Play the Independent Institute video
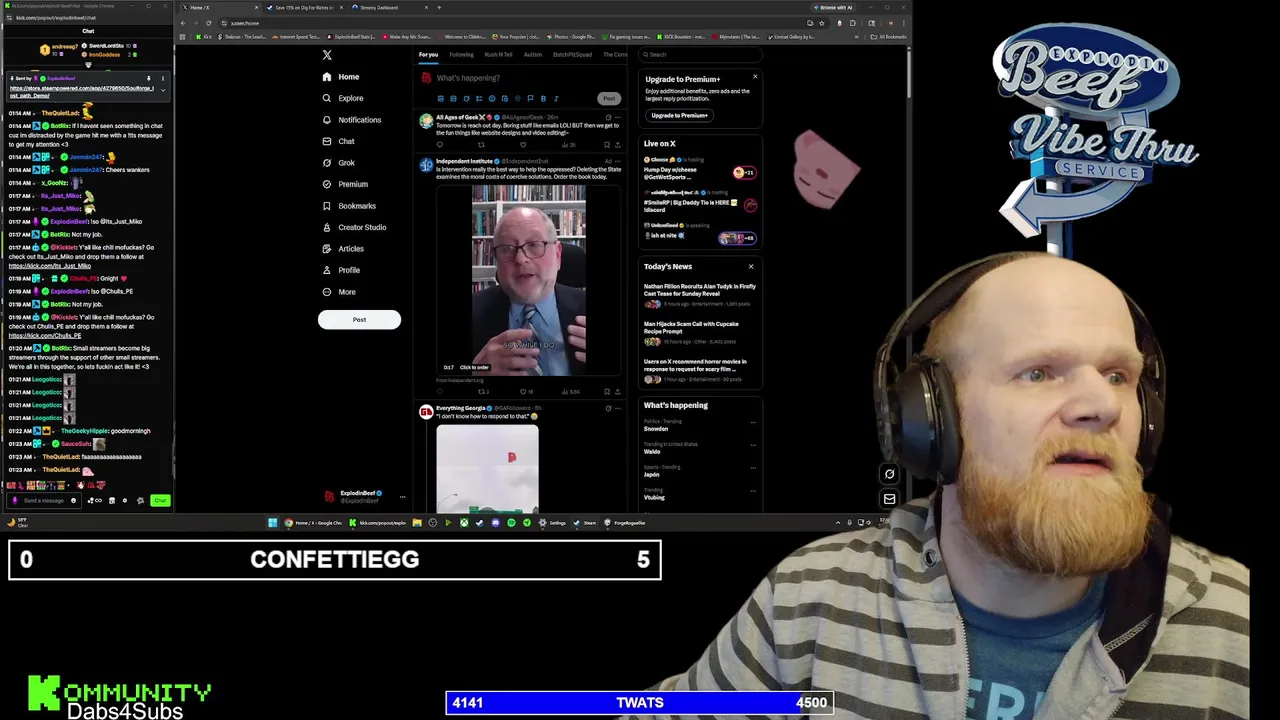The width and height of the screenshot is (1280, 720). tap(528, 279)
